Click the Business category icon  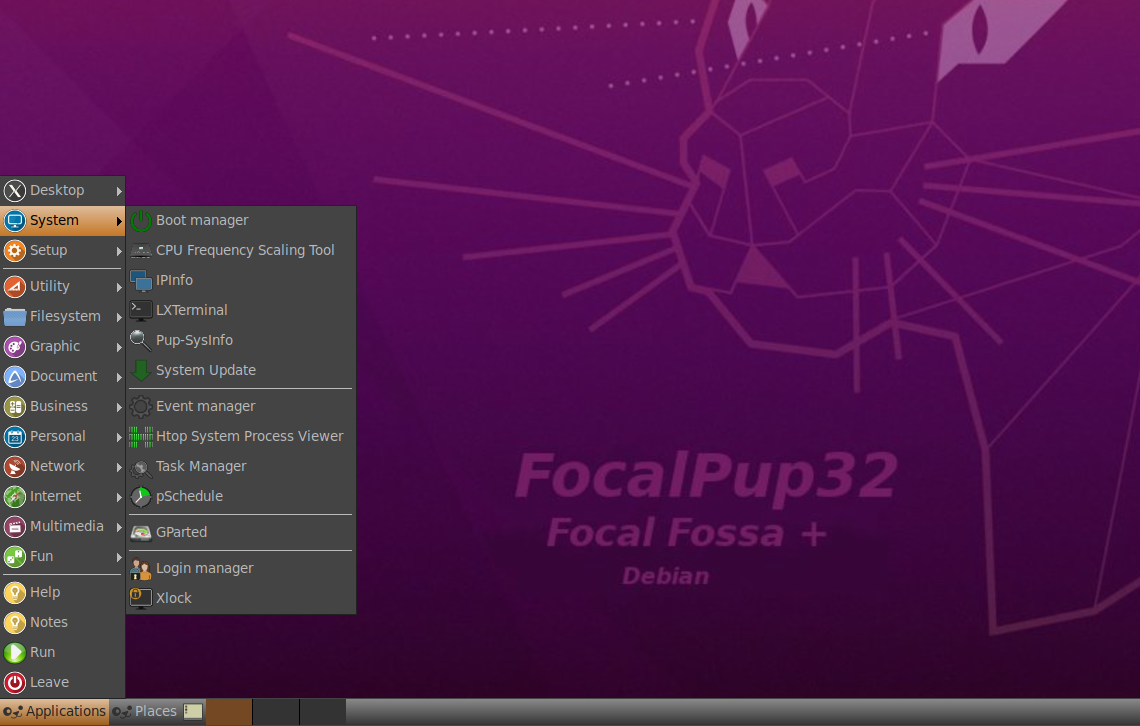pos(15,406)
